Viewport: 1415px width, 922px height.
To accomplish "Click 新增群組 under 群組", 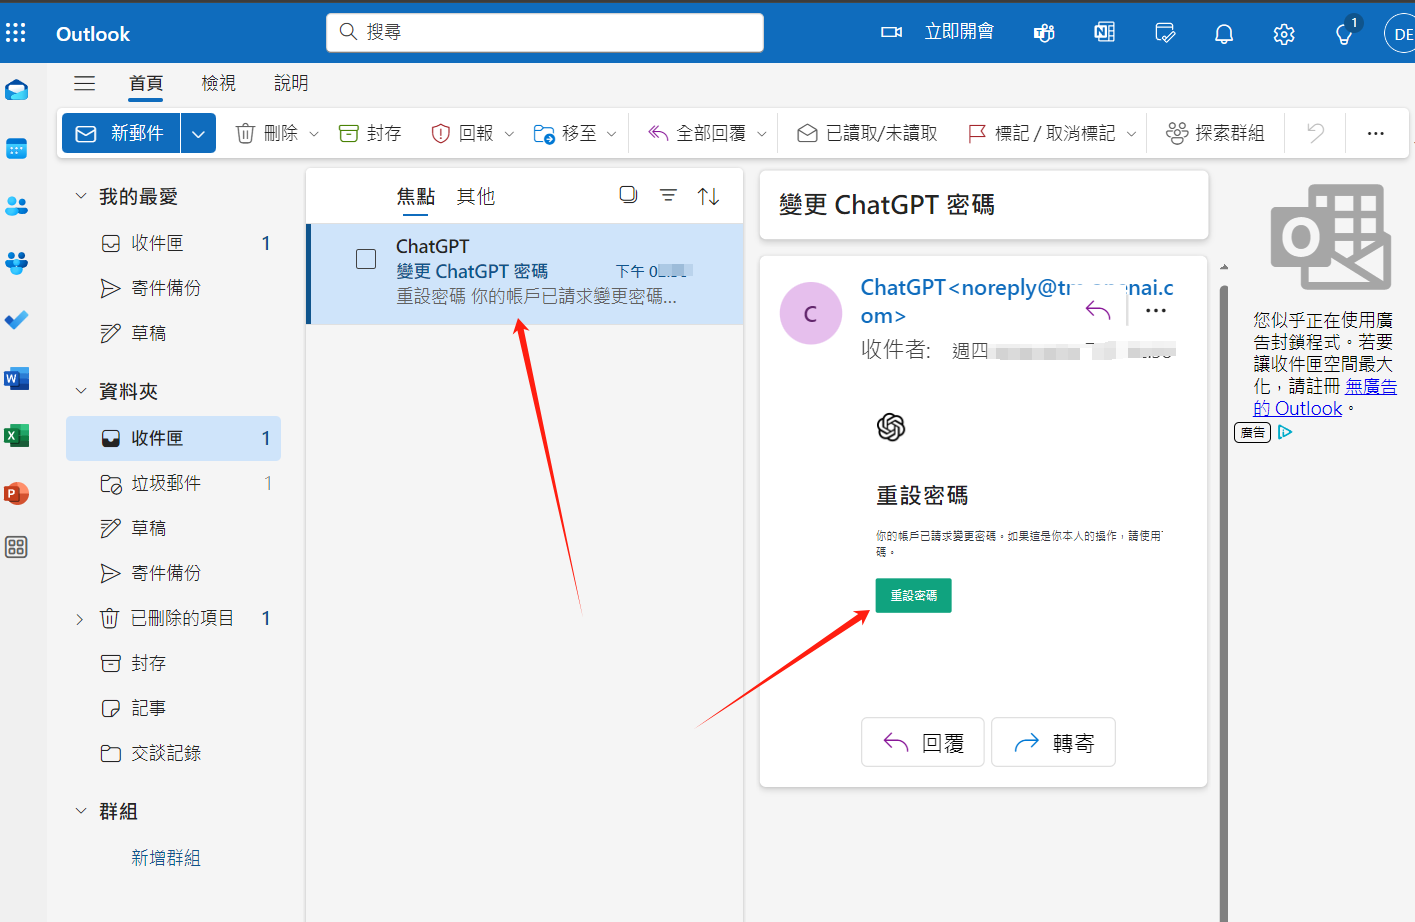I will (166, 858).
